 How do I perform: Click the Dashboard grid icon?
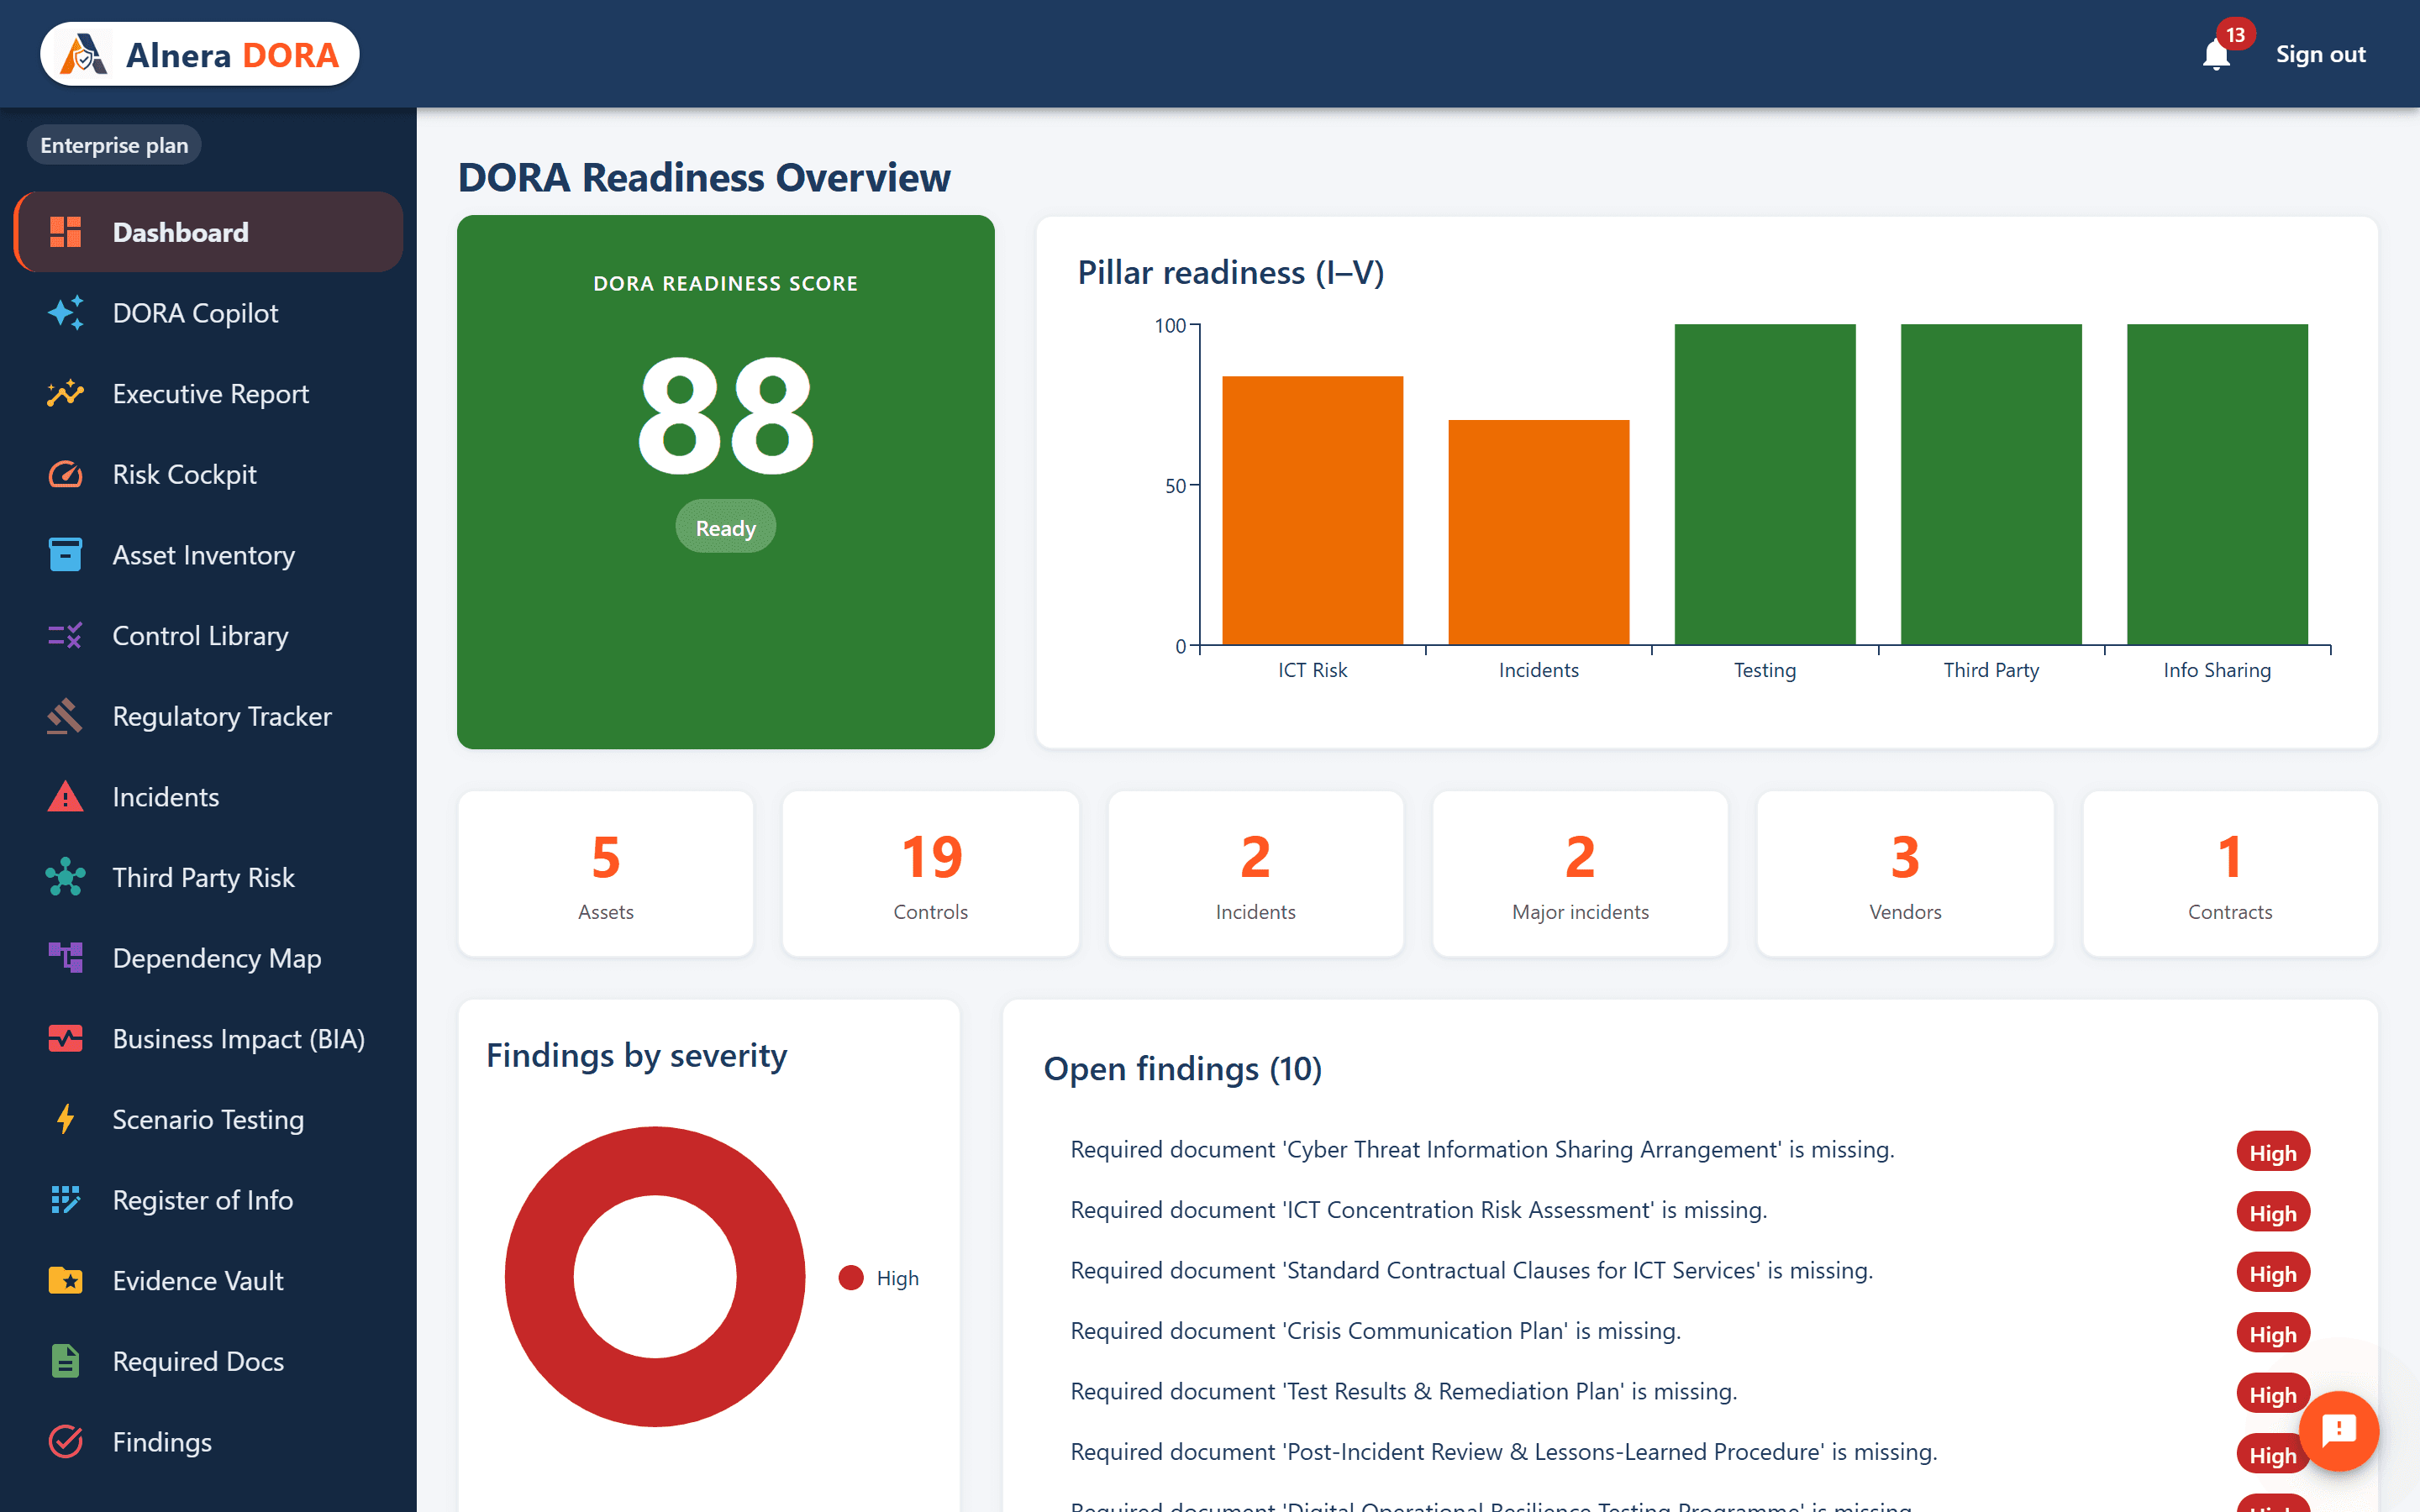(66, 232)
